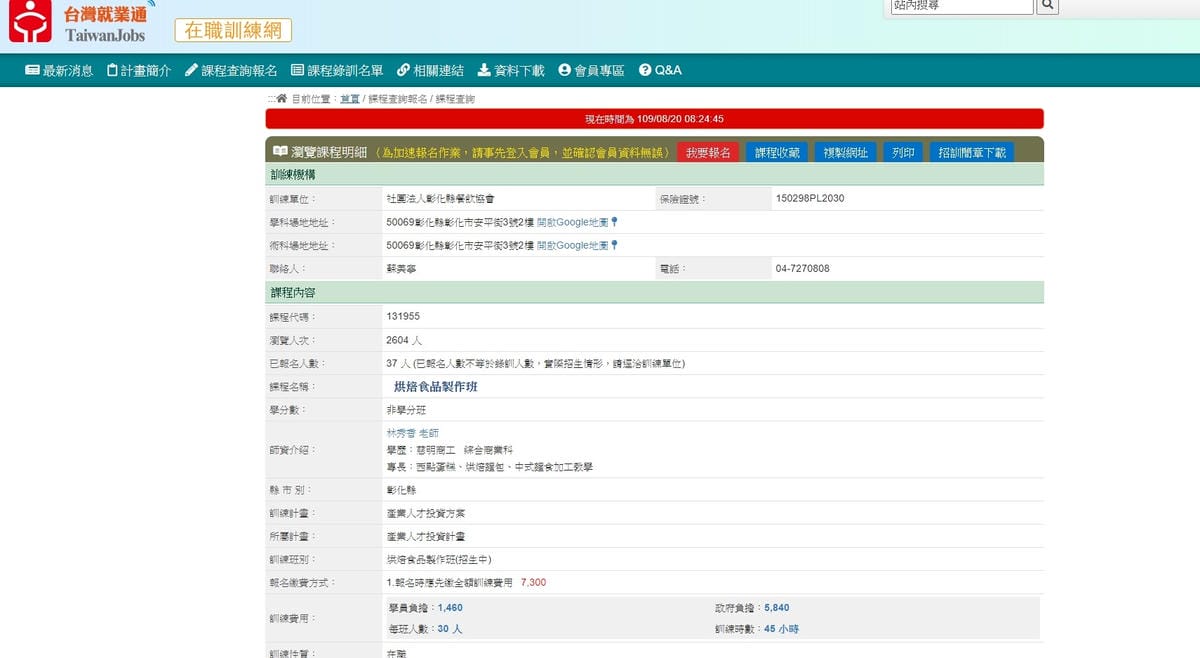
Task: Open the 相關連結 menu
Action: click(430, 70)
